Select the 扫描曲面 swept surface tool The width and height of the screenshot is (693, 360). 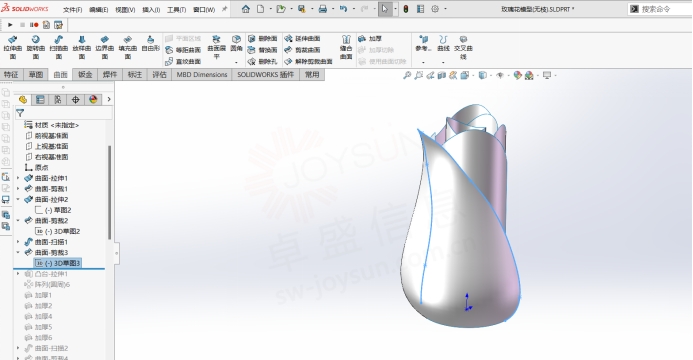coord(59,47)
